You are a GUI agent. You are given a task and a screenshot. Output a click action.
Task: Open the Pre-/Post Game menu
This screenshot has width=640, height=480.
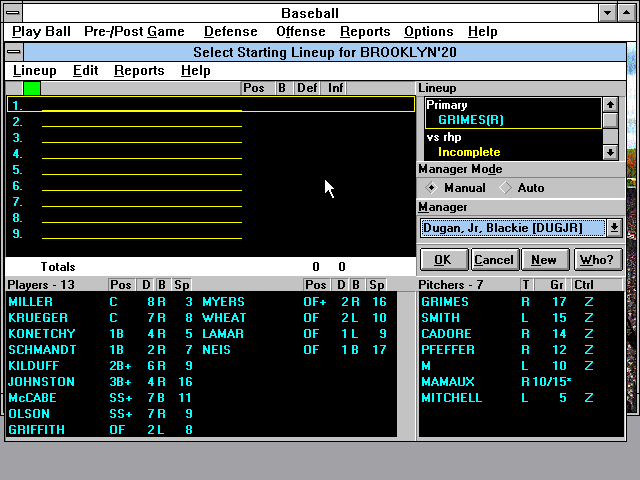tap(134, 32)
